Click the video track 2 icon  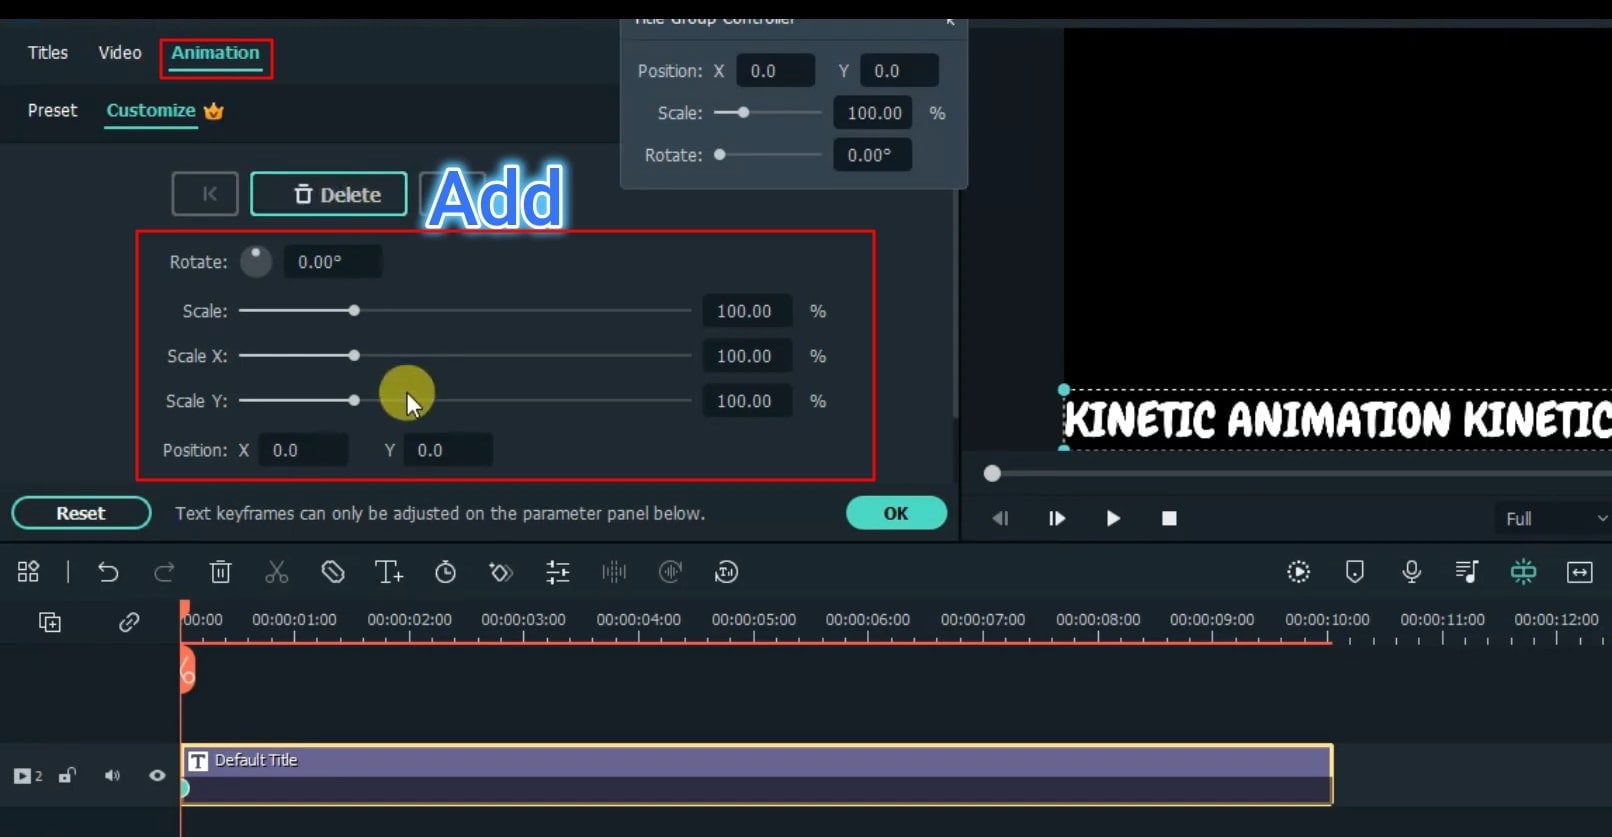click(27, 776)
